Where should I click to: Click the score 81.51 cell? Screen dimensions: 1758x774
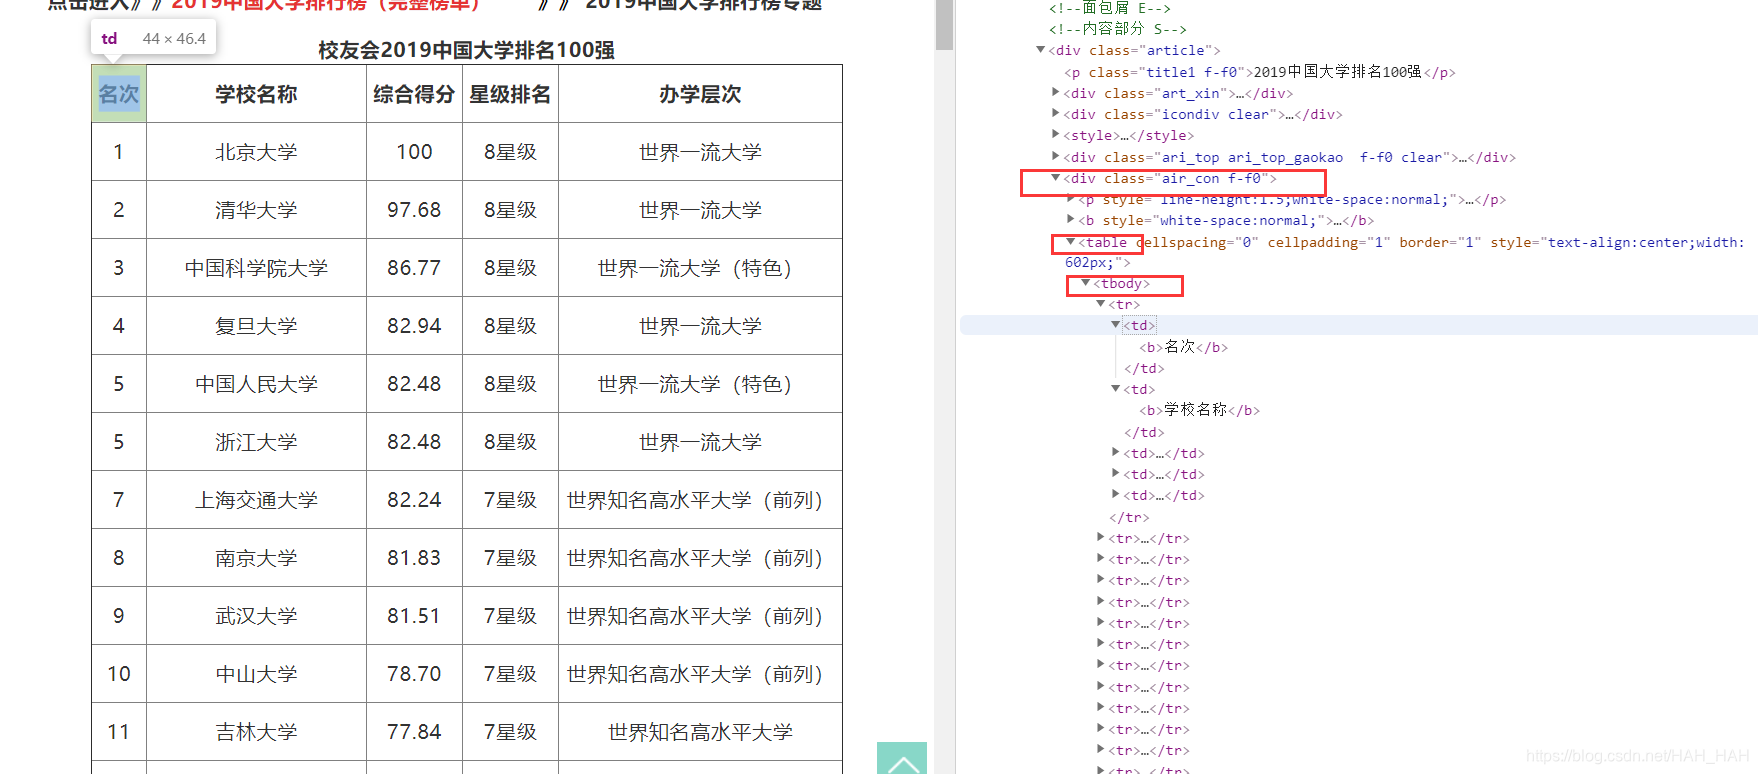click(x=414, y=616)
